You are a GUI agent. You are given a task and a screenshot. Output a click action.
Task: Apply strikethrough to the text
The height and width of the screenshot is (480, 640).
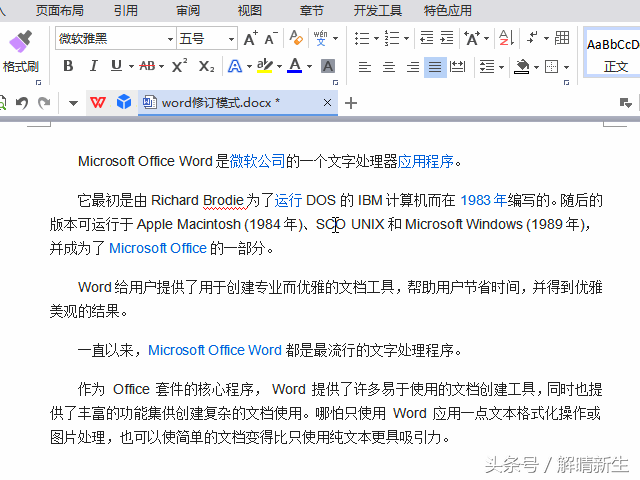tap(147, 66)
